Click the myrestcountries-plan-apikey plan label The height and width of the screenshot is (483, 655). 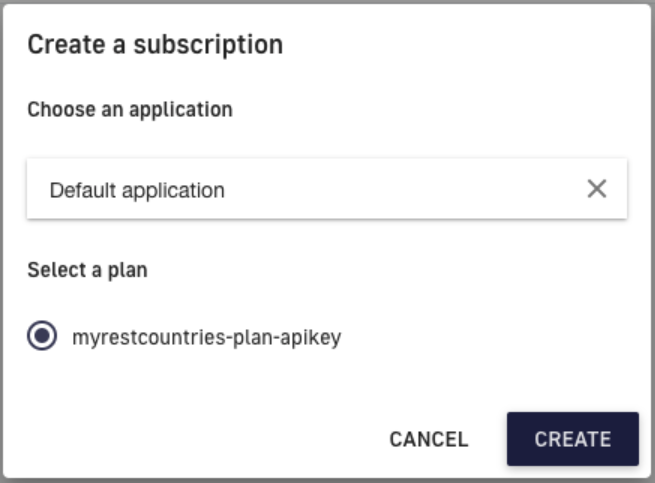point(206,337)
